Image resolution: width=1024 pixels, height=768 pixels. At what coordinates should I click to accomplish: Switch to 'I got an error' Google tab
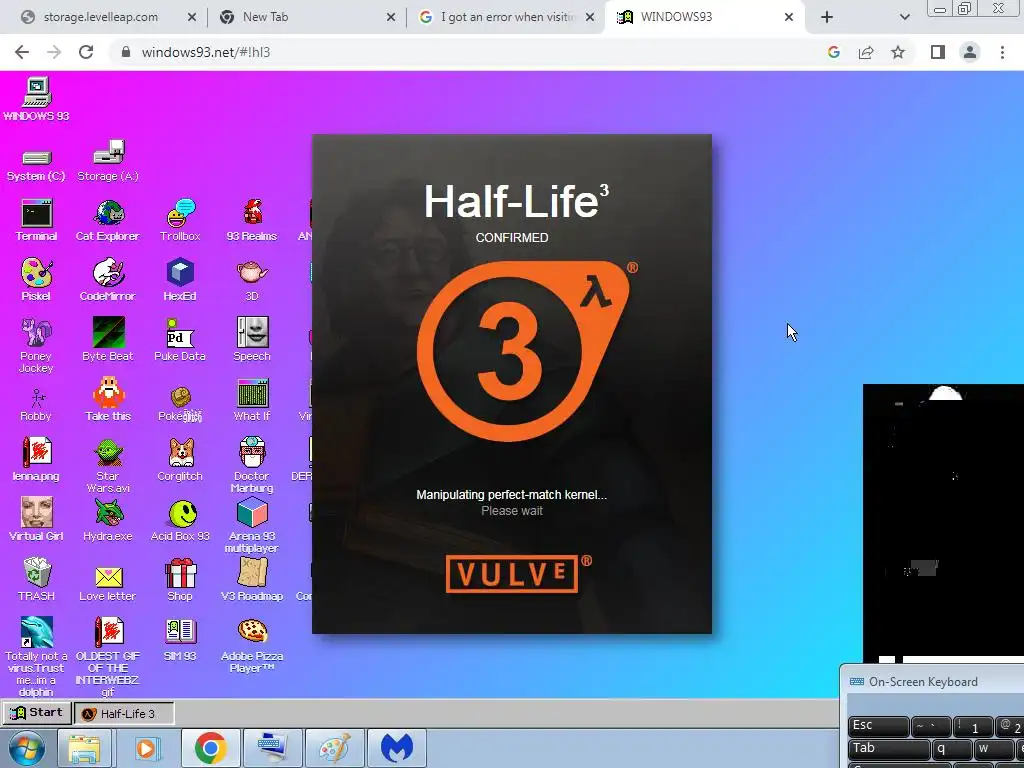point(505,17)
